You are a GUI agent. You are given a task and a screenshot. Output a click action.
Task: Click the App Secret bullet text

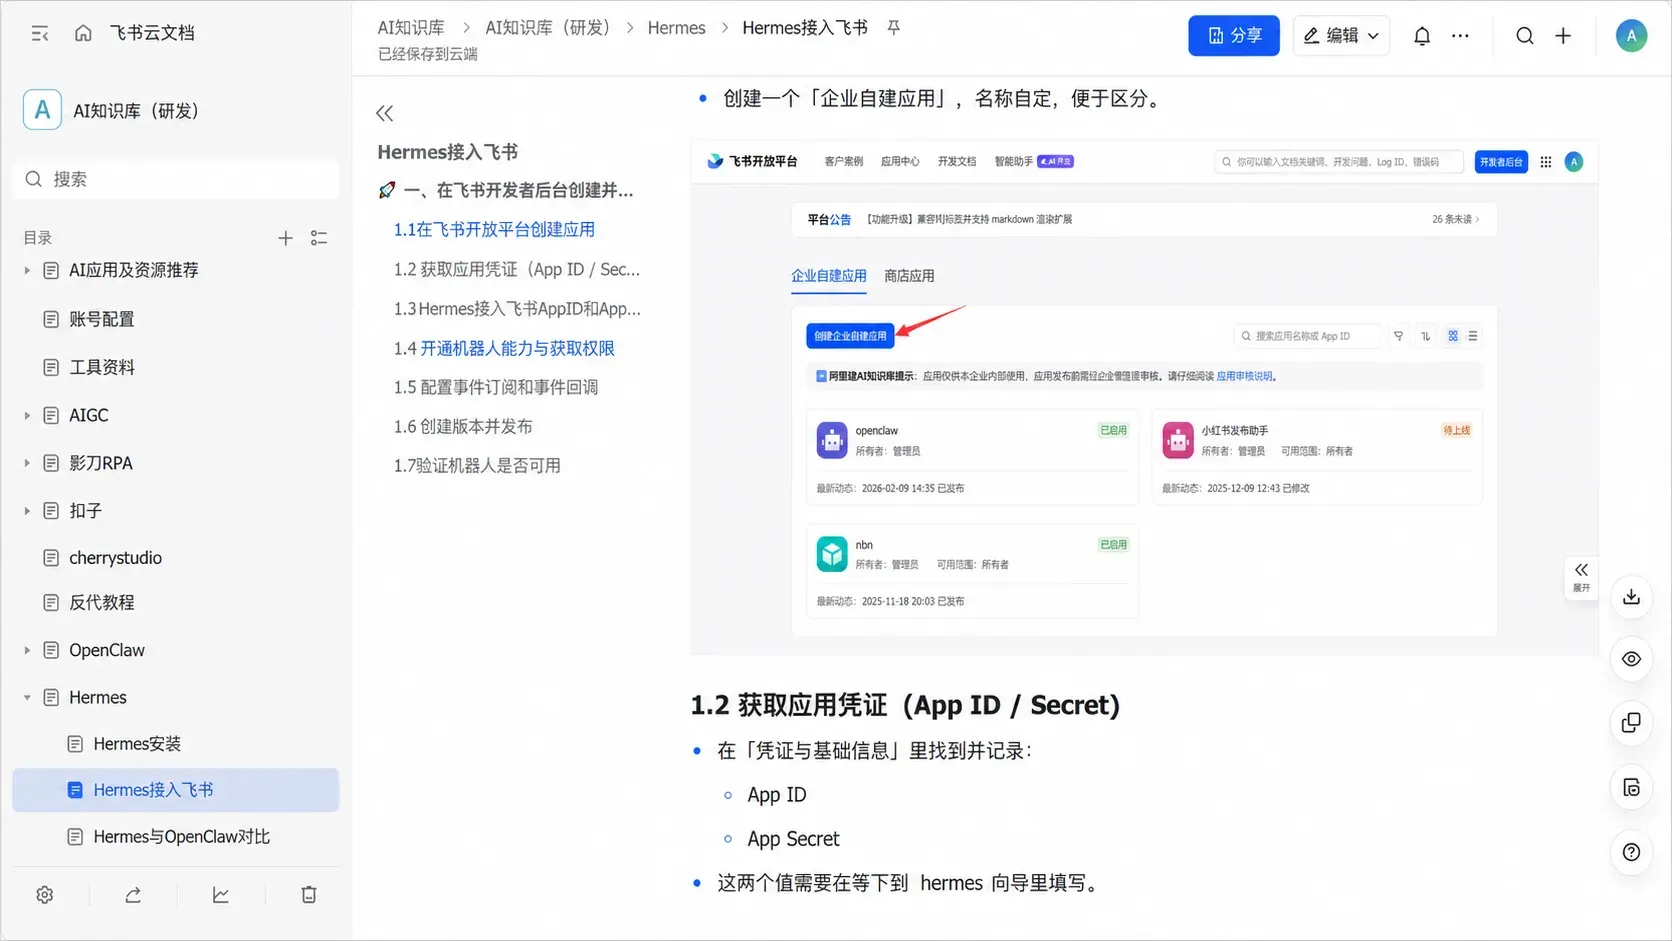tap(793, 839)
